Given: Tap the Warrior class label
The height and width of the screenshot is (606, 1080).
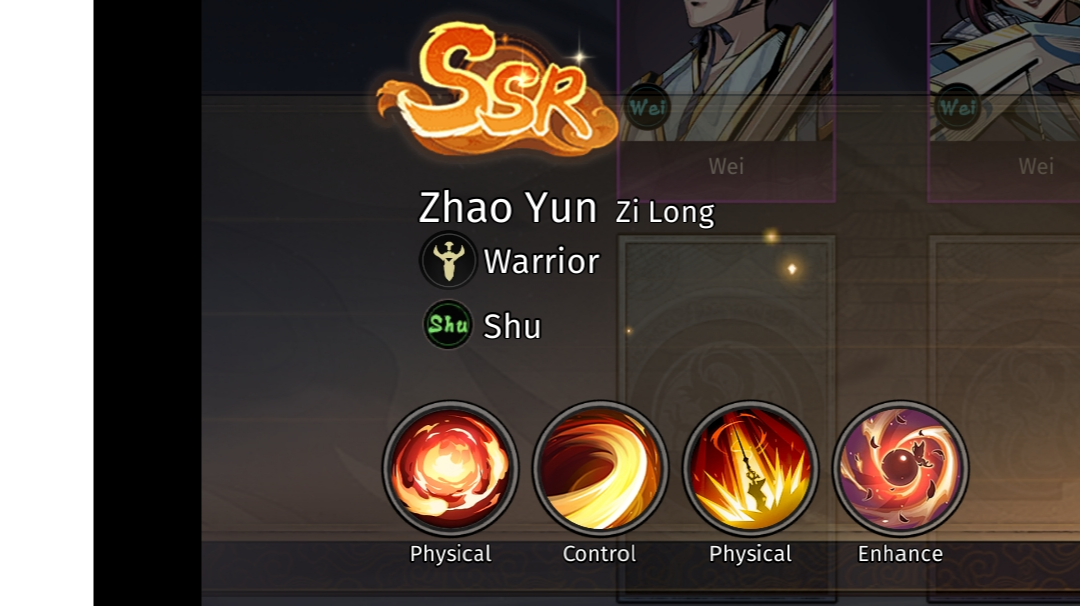Looking at the screenshot, I should point(541,262).
